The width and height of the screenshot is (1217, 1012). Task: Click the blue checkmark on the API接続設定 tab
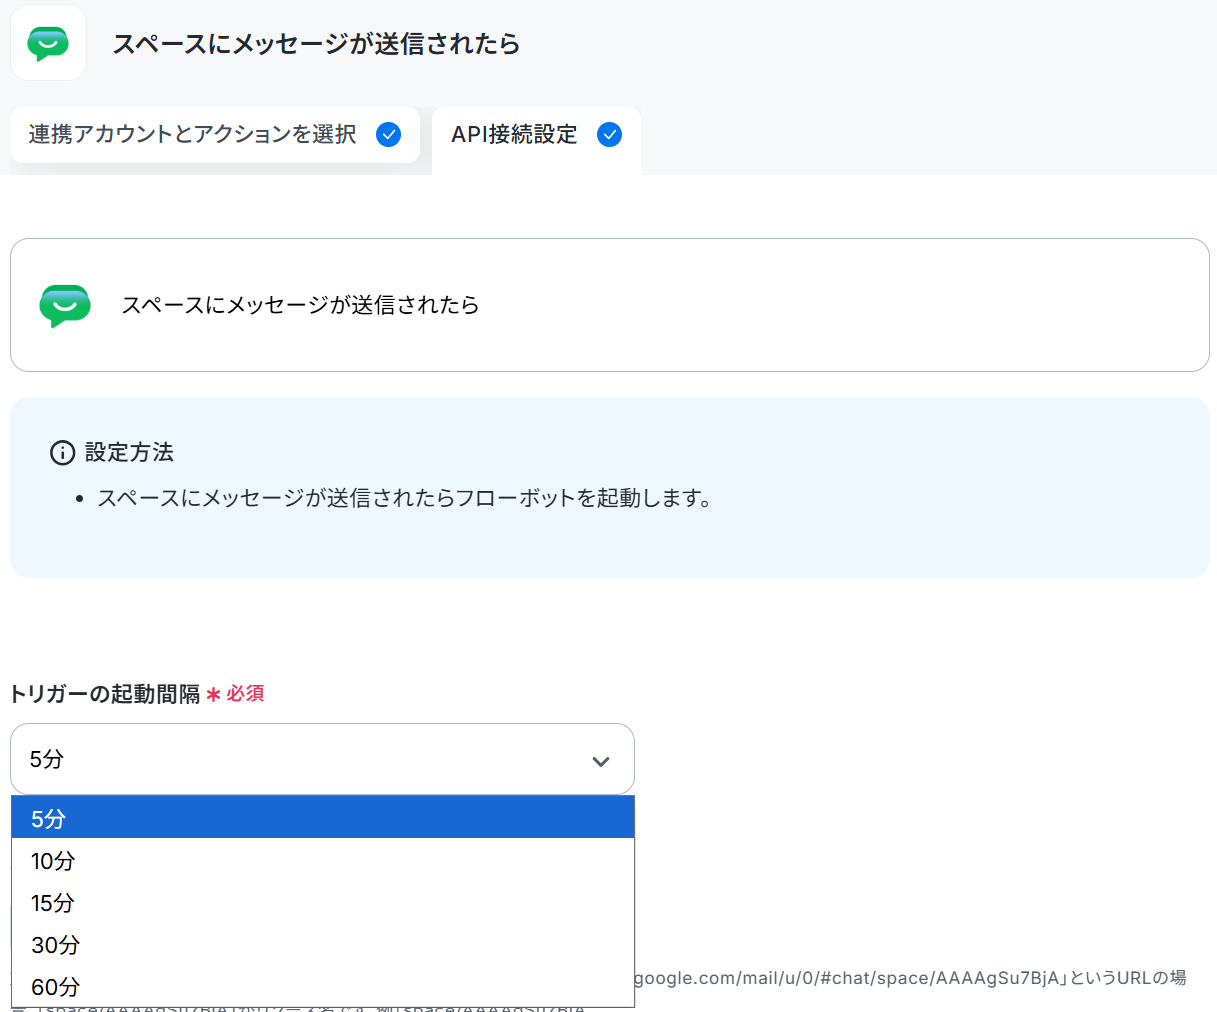[609, 134]
